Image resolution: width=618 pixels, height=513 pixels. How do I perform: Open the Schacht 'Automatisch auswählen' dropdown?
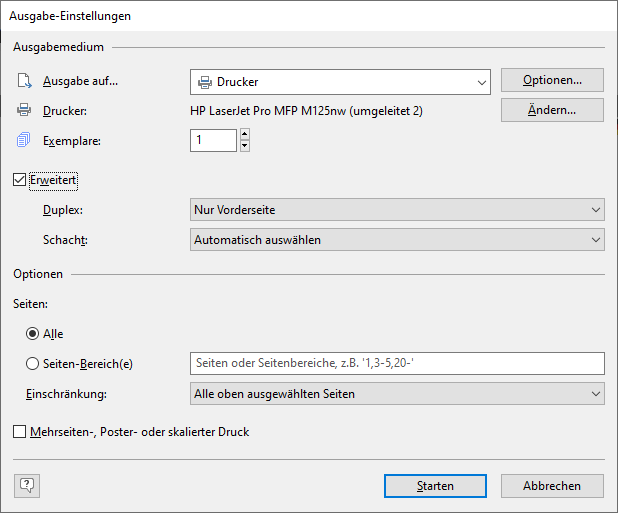tap(397, 240)
